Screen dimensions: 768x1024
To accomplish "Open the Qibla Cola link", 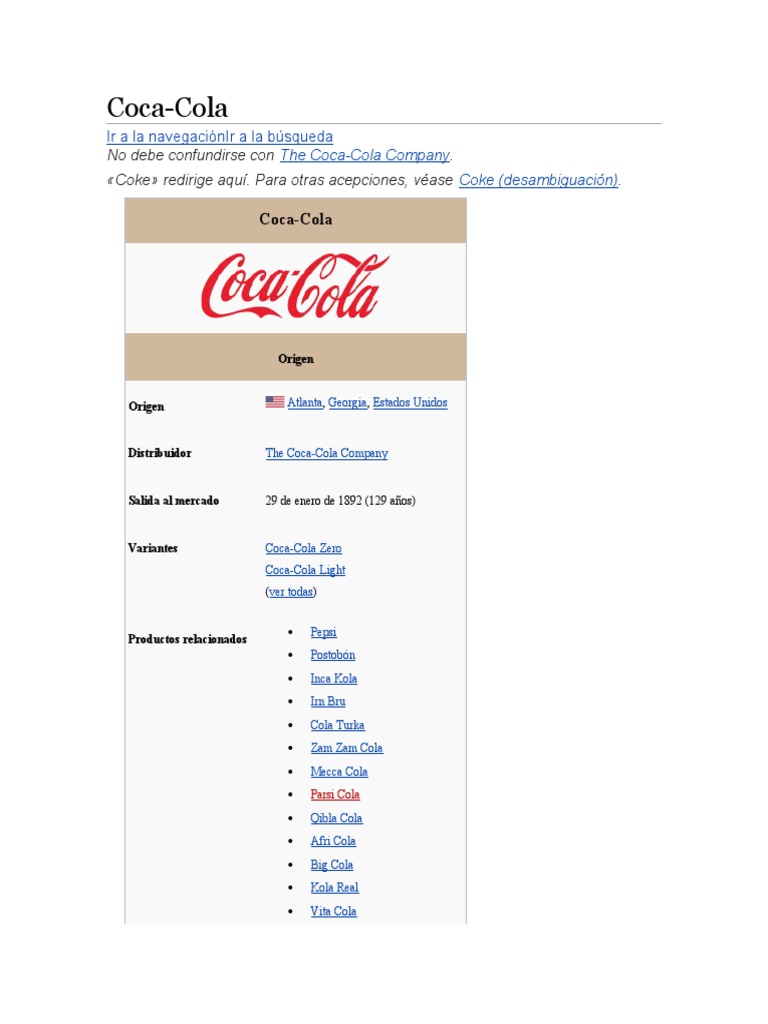I will [x=336, y=818].
